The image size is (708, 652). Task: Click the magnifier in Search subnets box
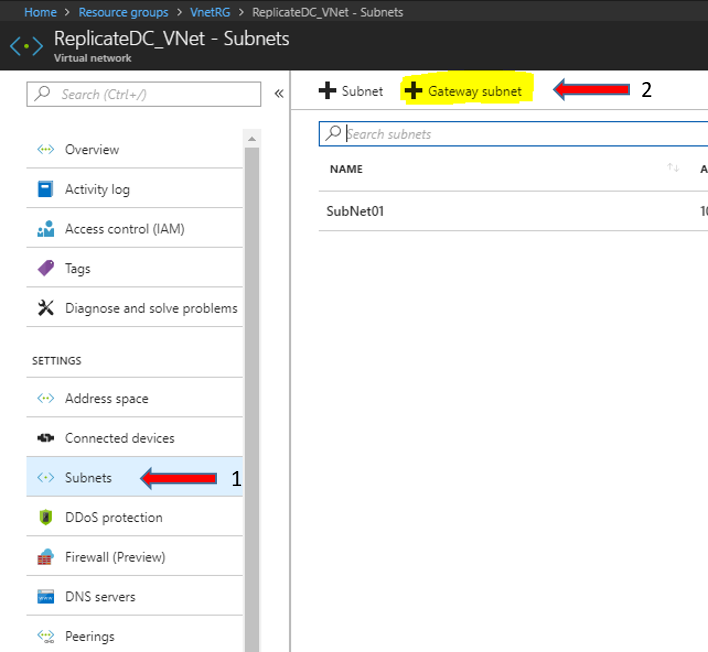click(x=333, y=133)
